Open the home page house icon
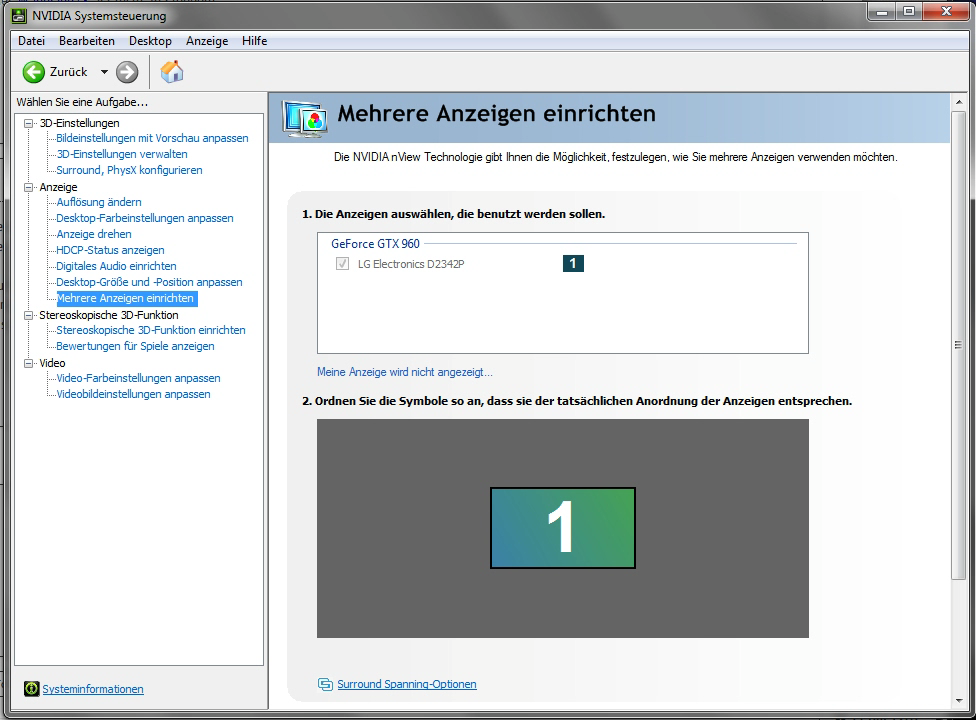Screen dimensions: 976x720 coord(172,72)
